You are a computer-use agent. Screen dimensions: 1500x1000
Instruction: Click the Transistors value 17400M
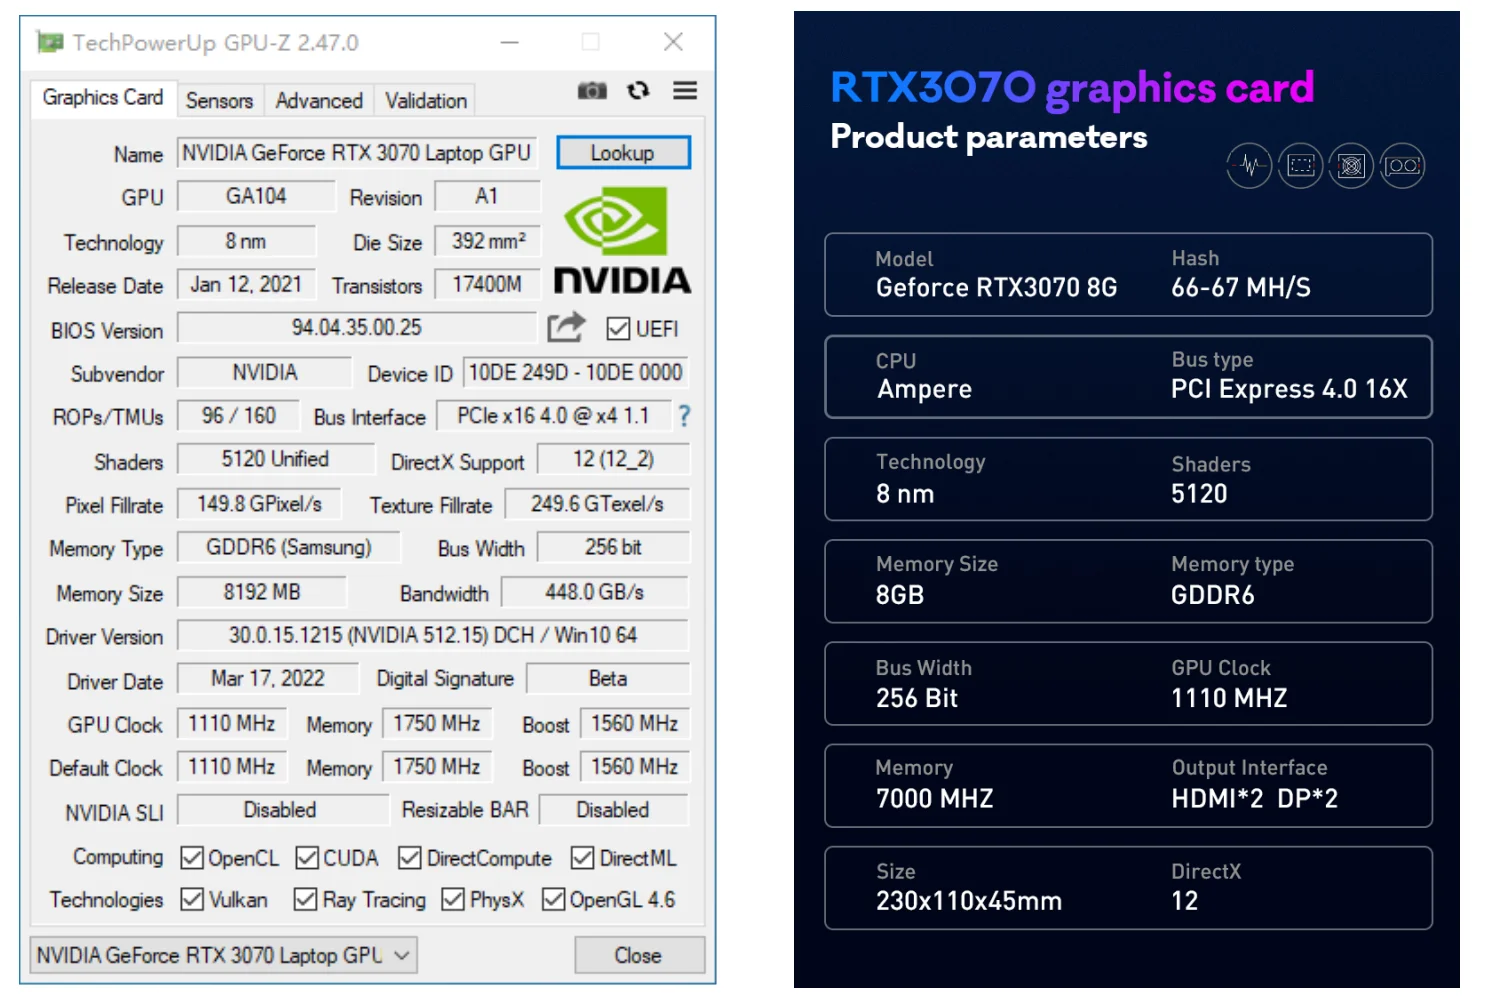(x=487, y=285)
